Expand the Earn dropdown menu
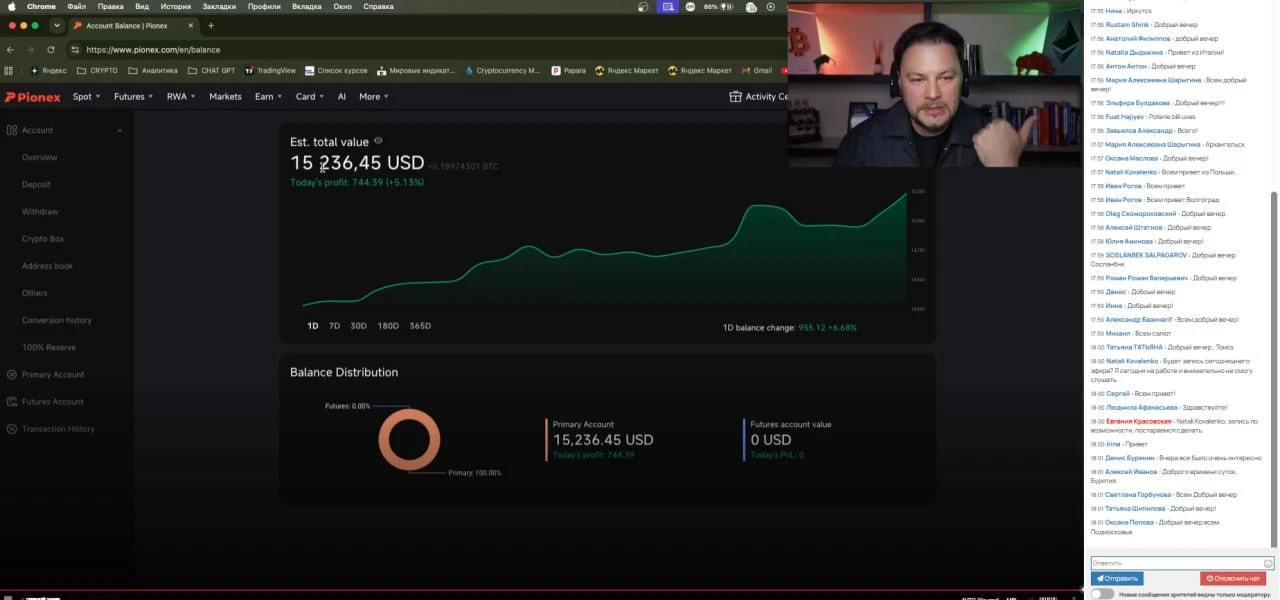 268,97
